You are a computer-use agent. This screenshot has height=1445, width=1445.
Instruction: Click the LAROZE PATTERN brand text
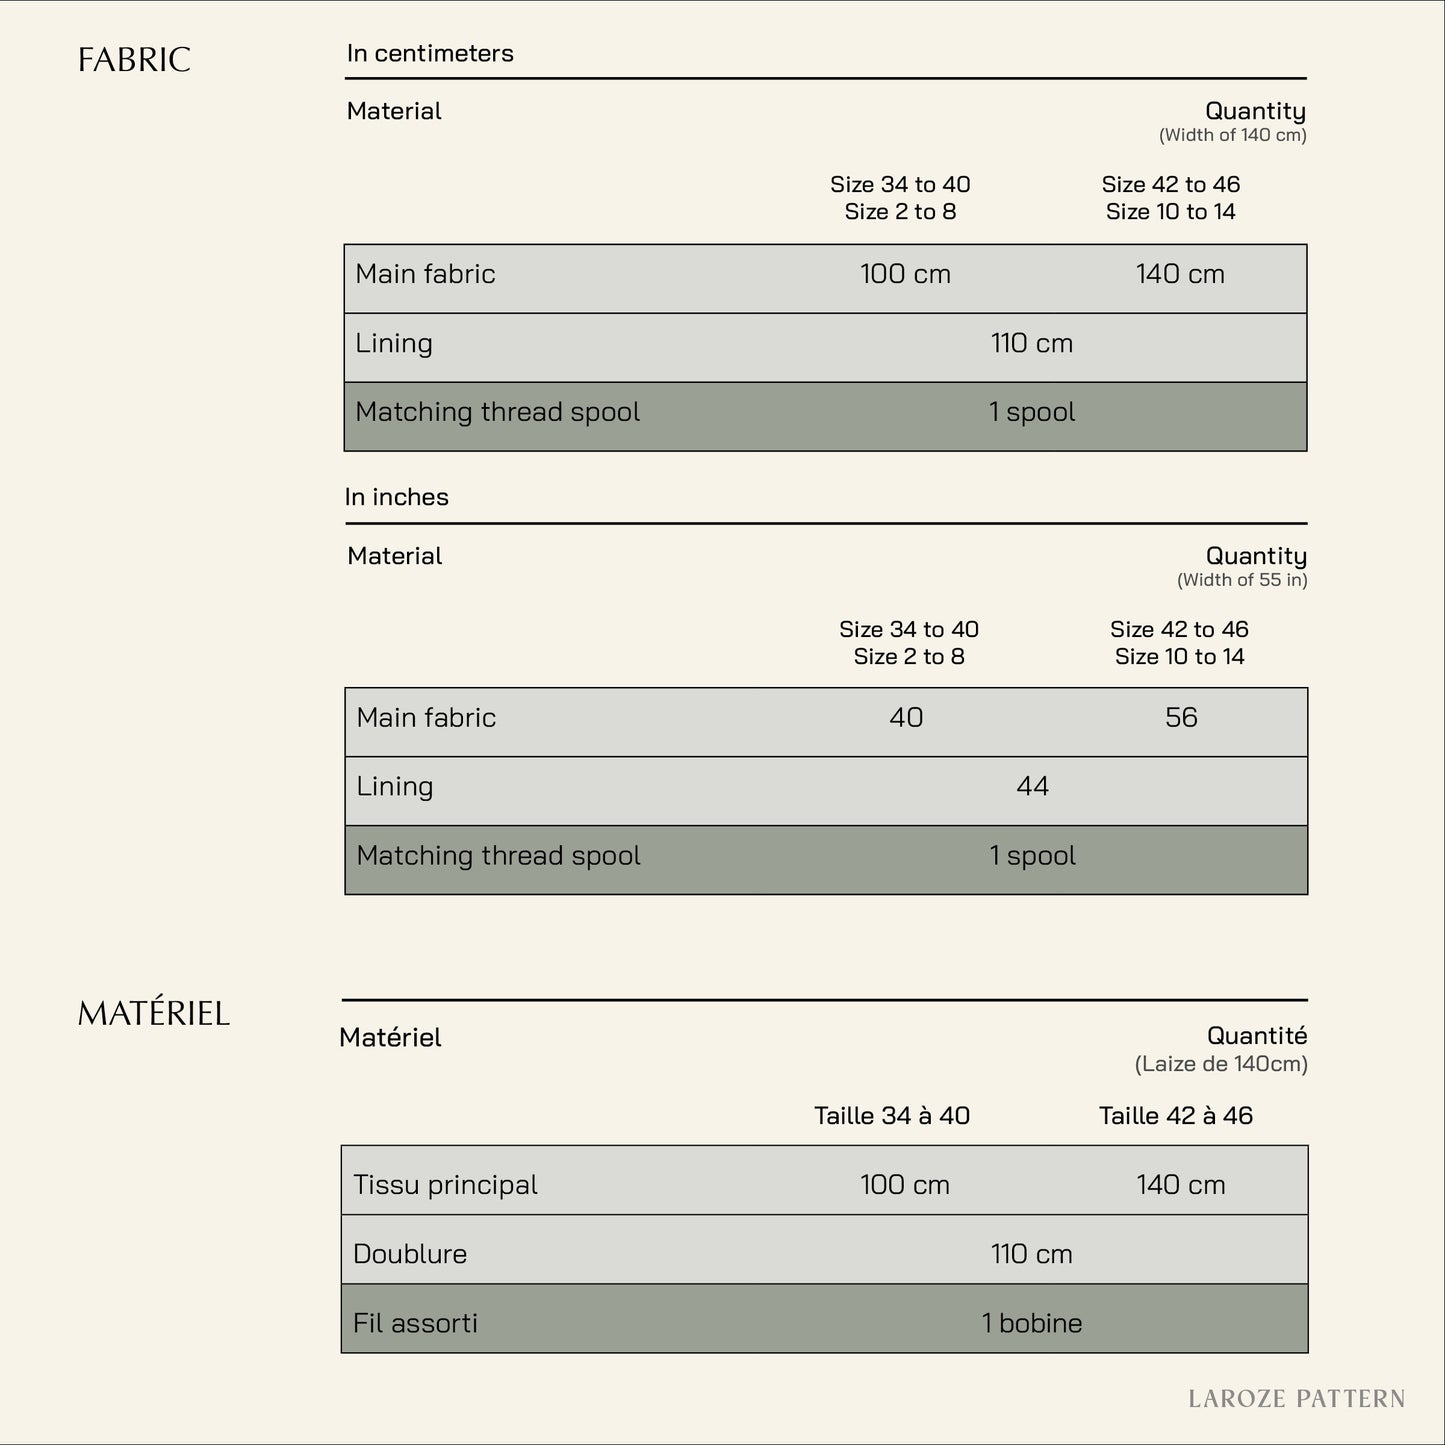point(1296,1398)
